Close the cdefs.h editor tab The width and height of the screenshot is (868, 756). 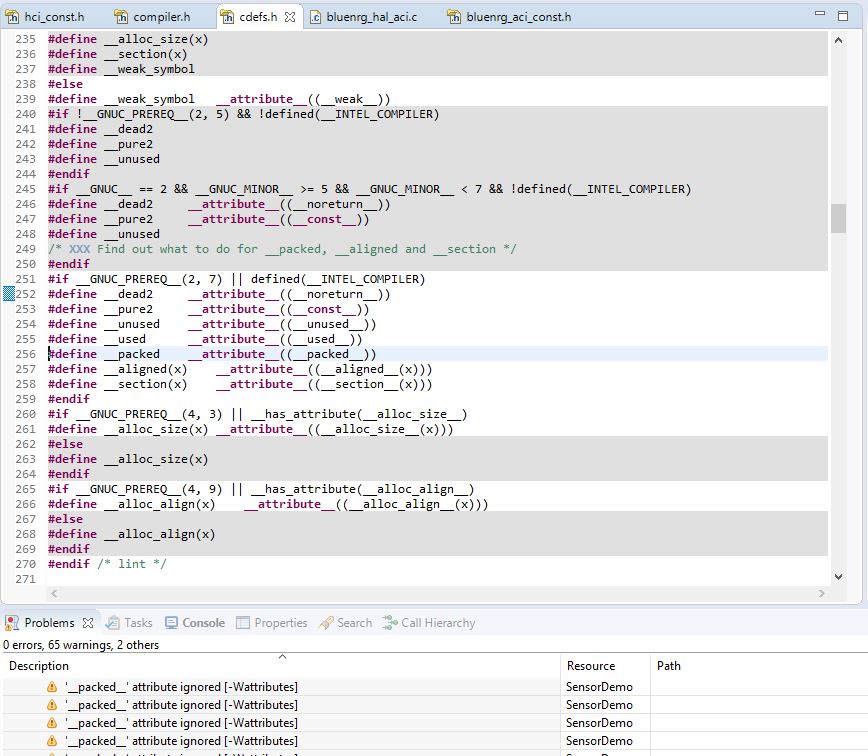point(289,17)
